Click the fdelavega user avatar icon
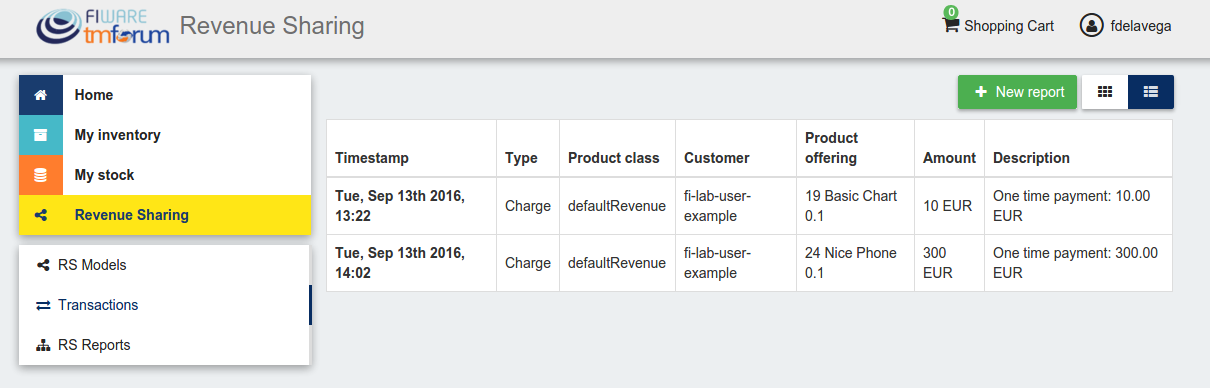This screenshot has height=388, width=1210. pyautogui.click(x=1091, y=25)
